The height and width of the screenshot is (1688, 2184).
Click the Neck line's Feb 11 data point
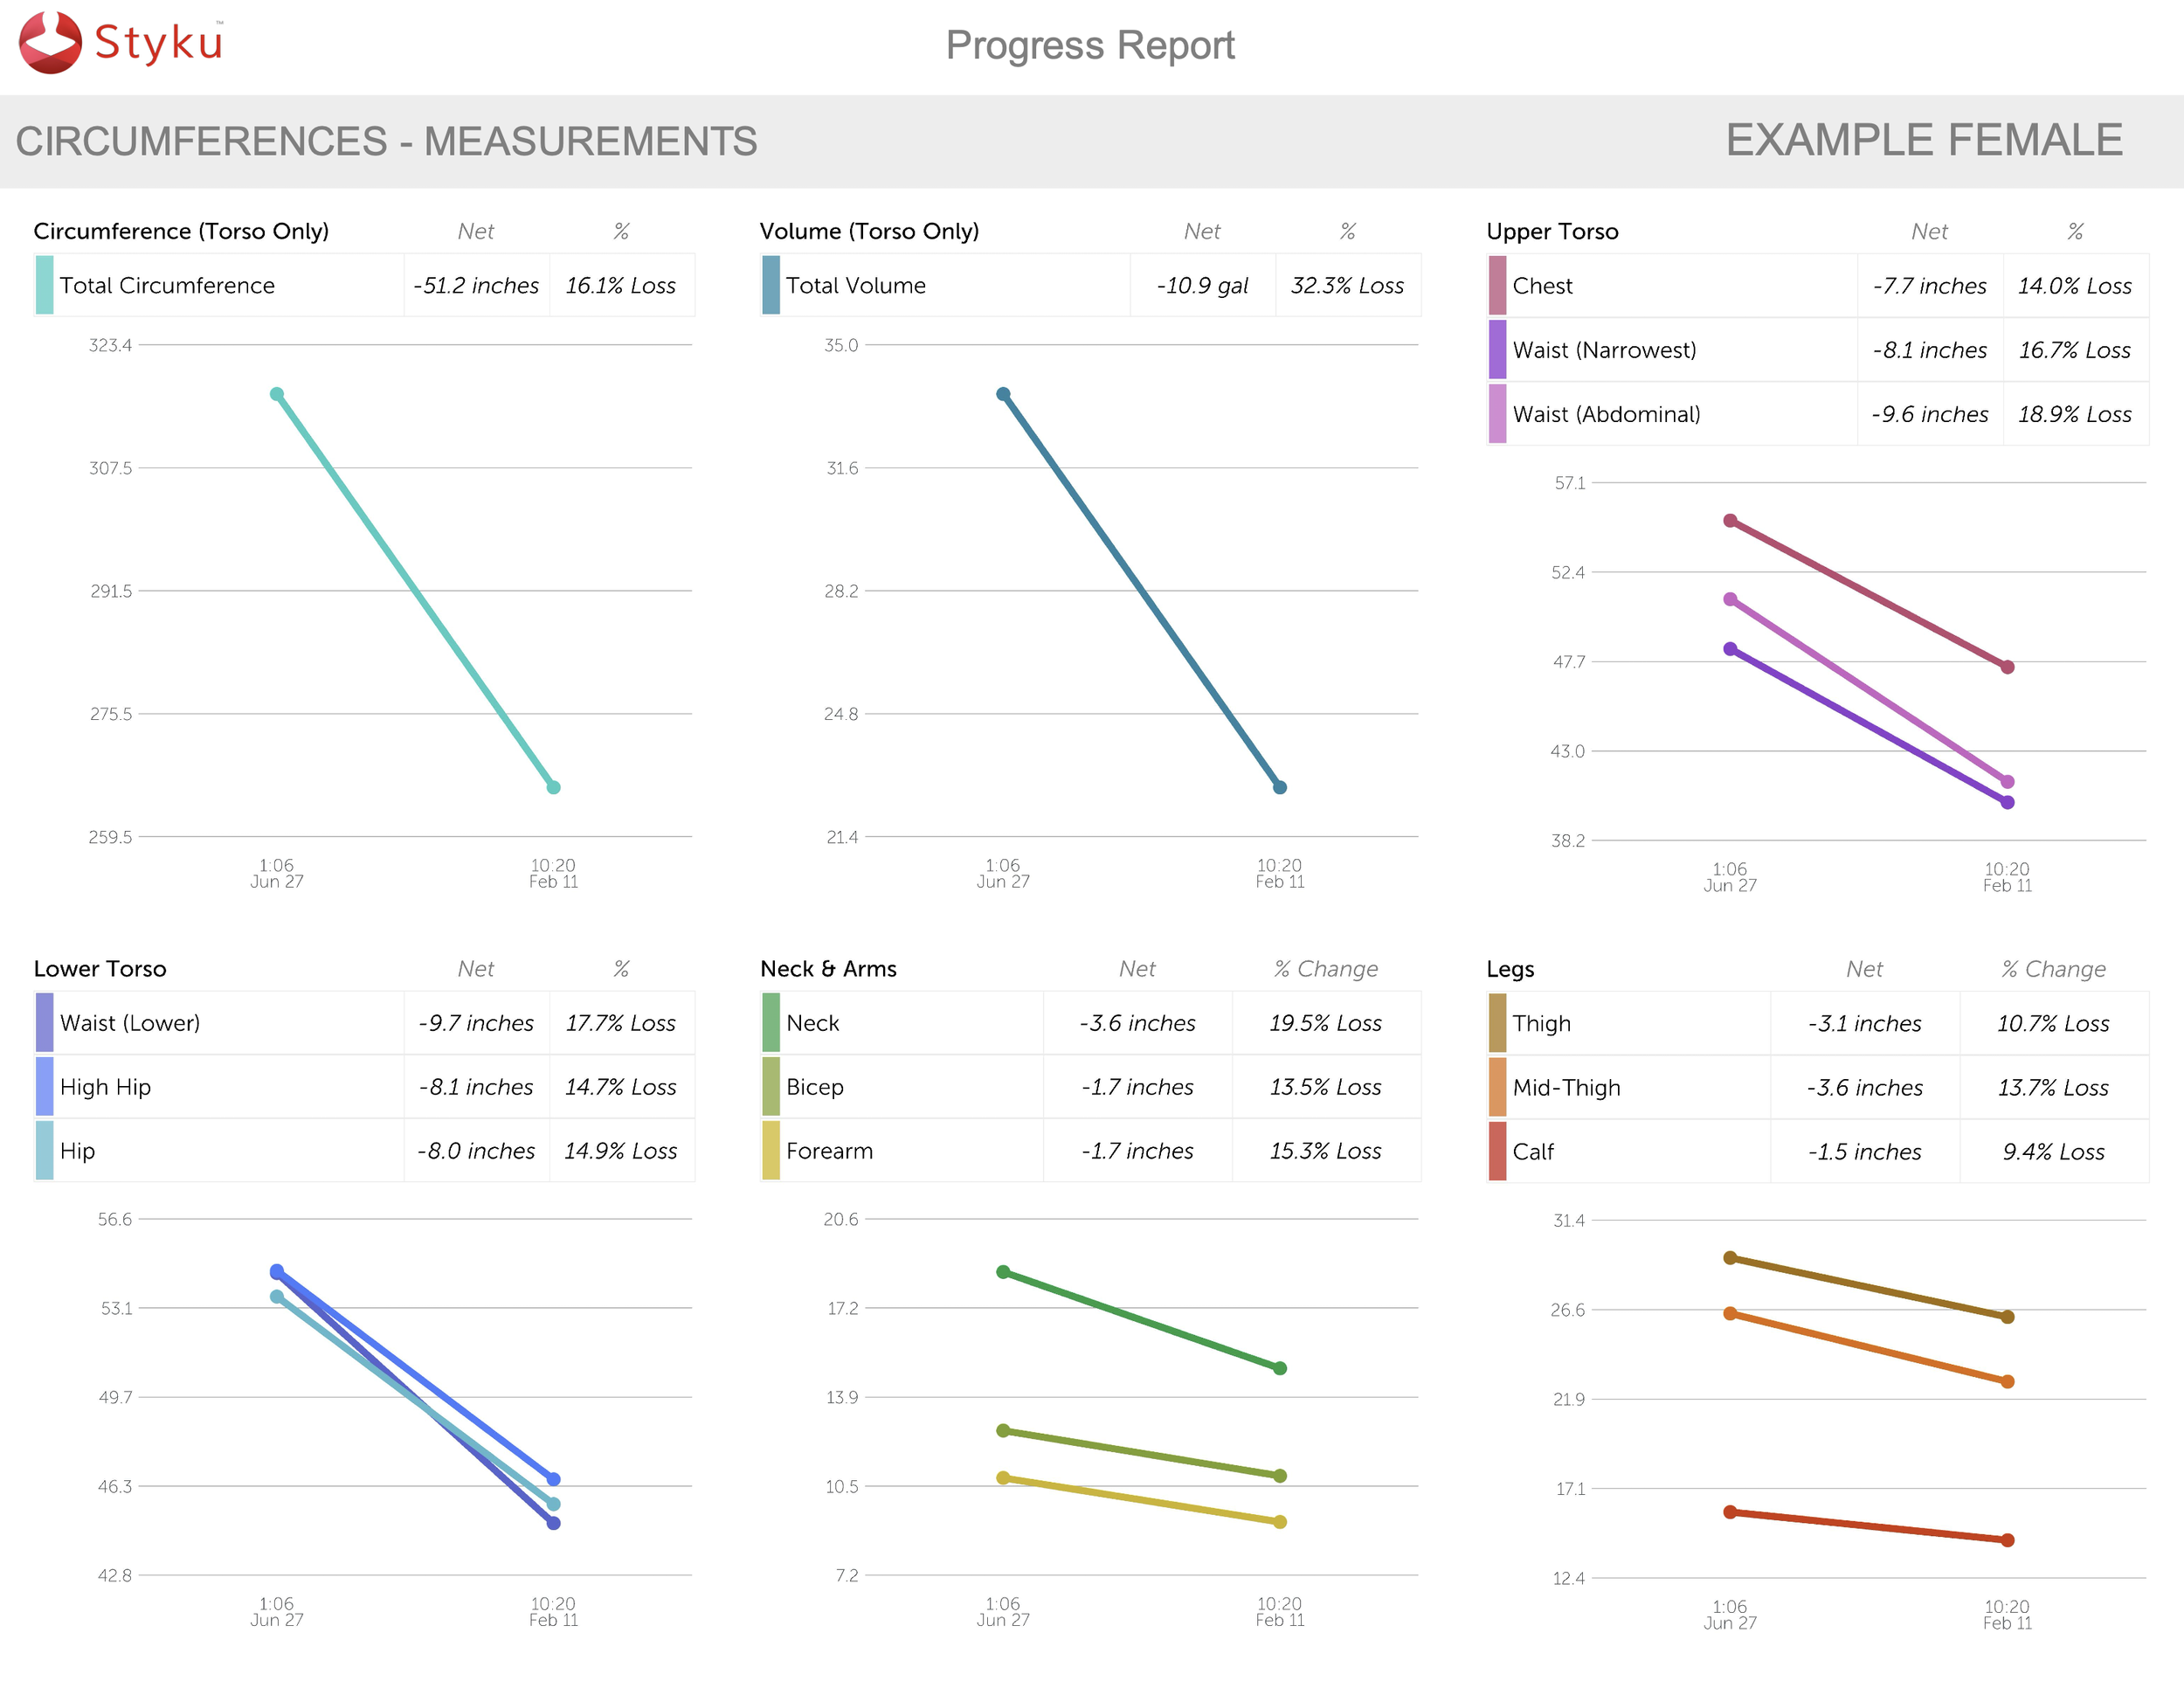coord(1280,1368)
